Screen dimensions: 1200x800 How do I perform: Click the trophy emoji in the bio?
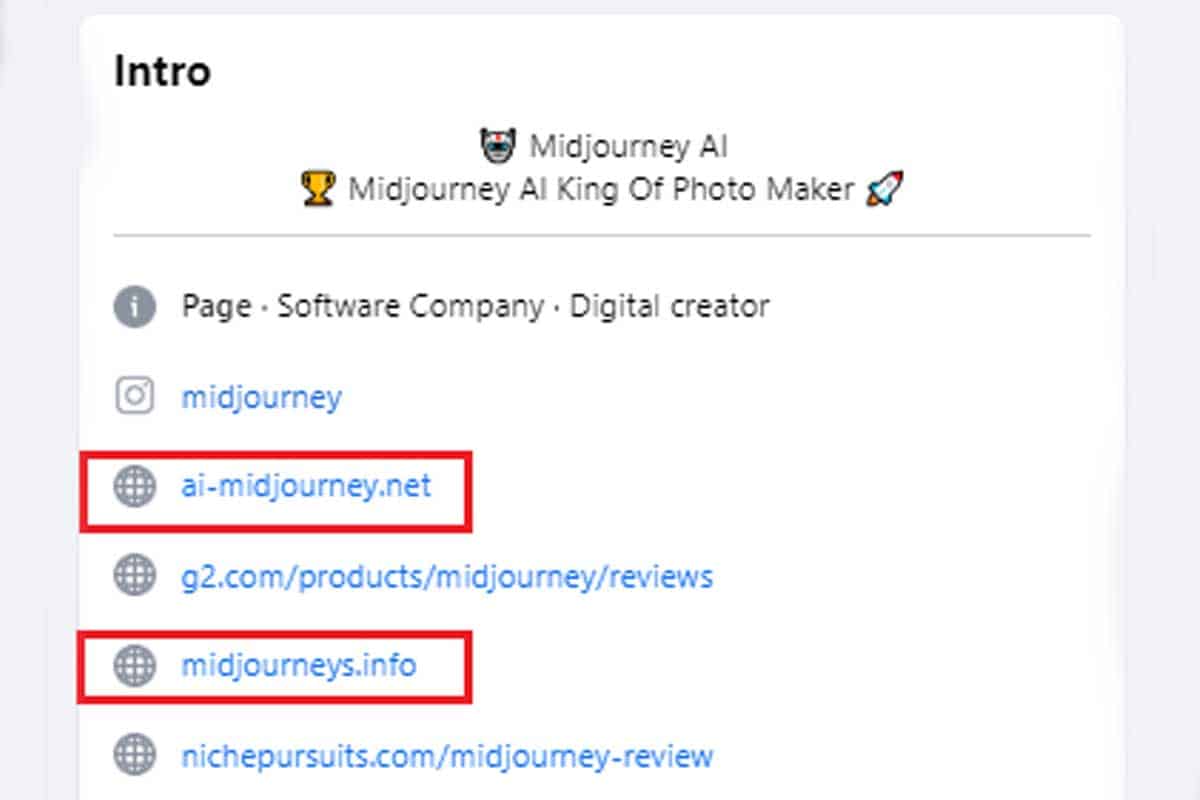coord(317,189)
